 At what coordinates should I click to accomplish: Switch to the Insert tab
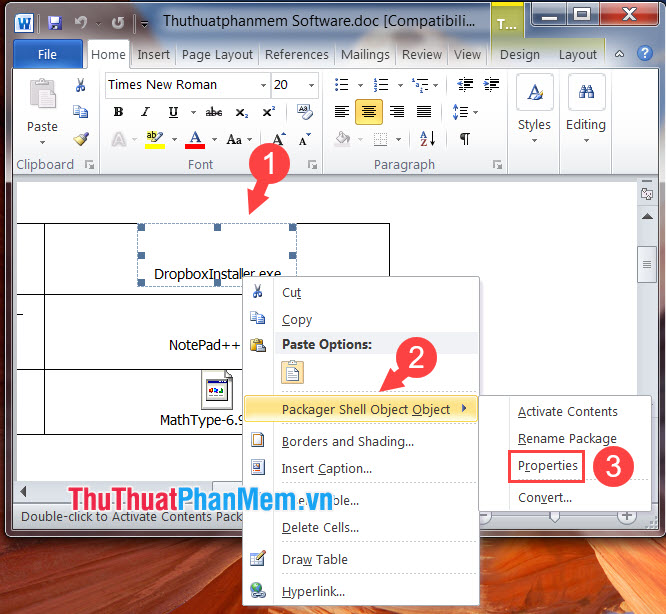point(153,54)
